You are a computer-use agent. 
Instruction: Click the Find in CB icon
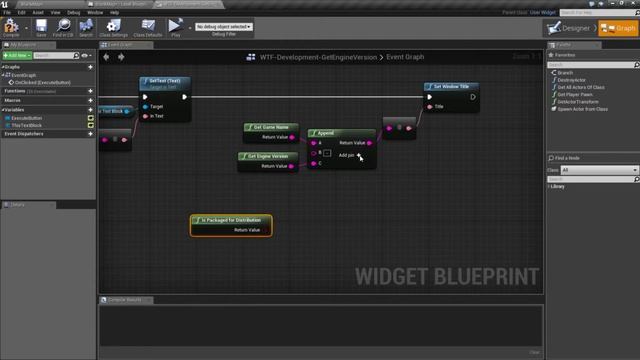[x=63, y=26]
